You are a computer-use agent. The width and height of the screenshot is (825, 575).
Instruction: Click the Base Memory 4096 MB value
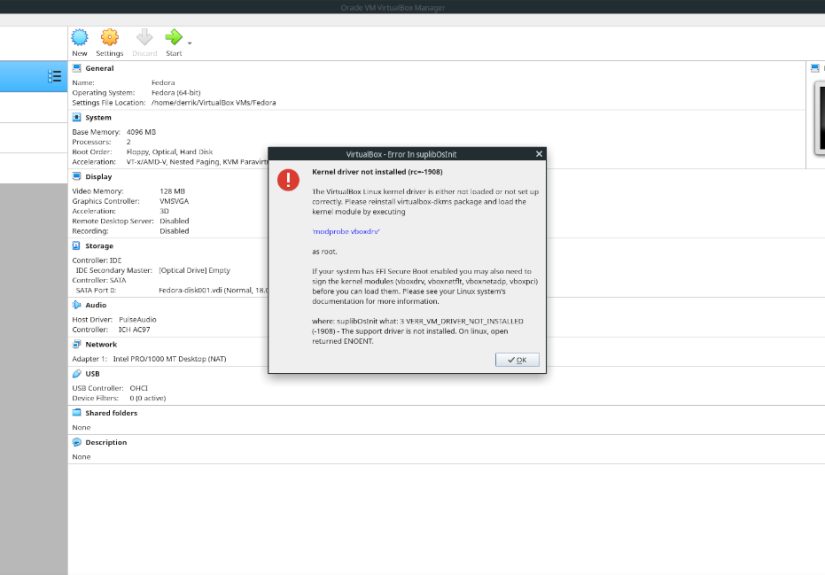[x=141, y=132]
